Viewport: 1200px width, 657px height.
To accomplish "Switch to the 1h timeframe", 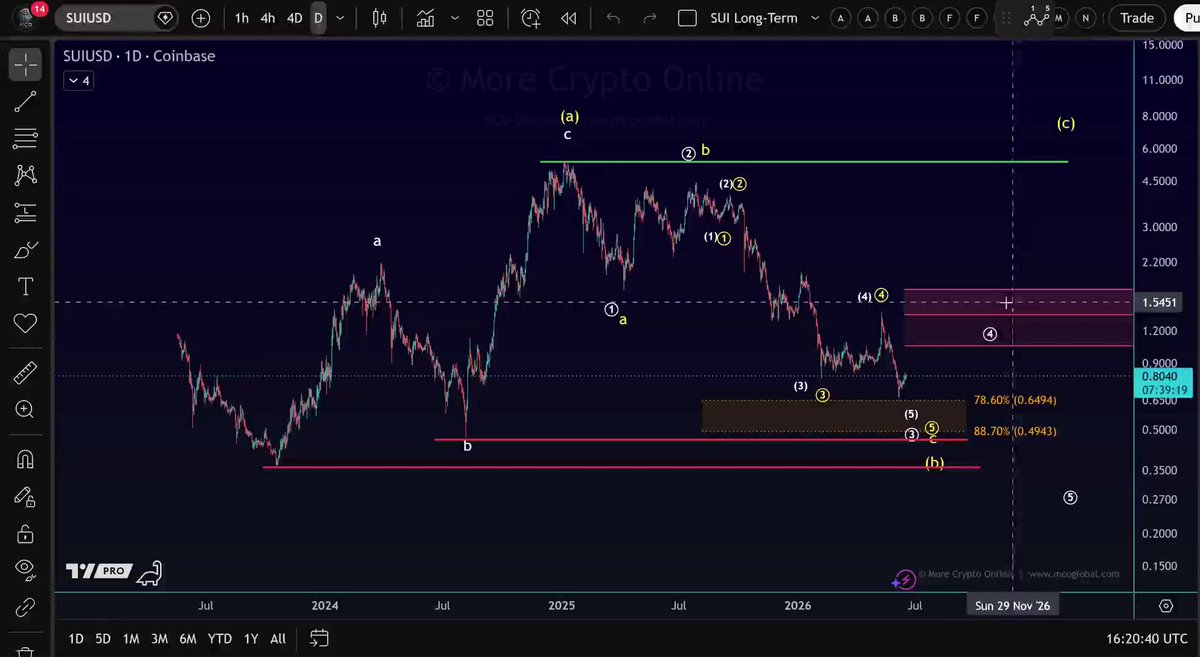I will tap(242, 18).
